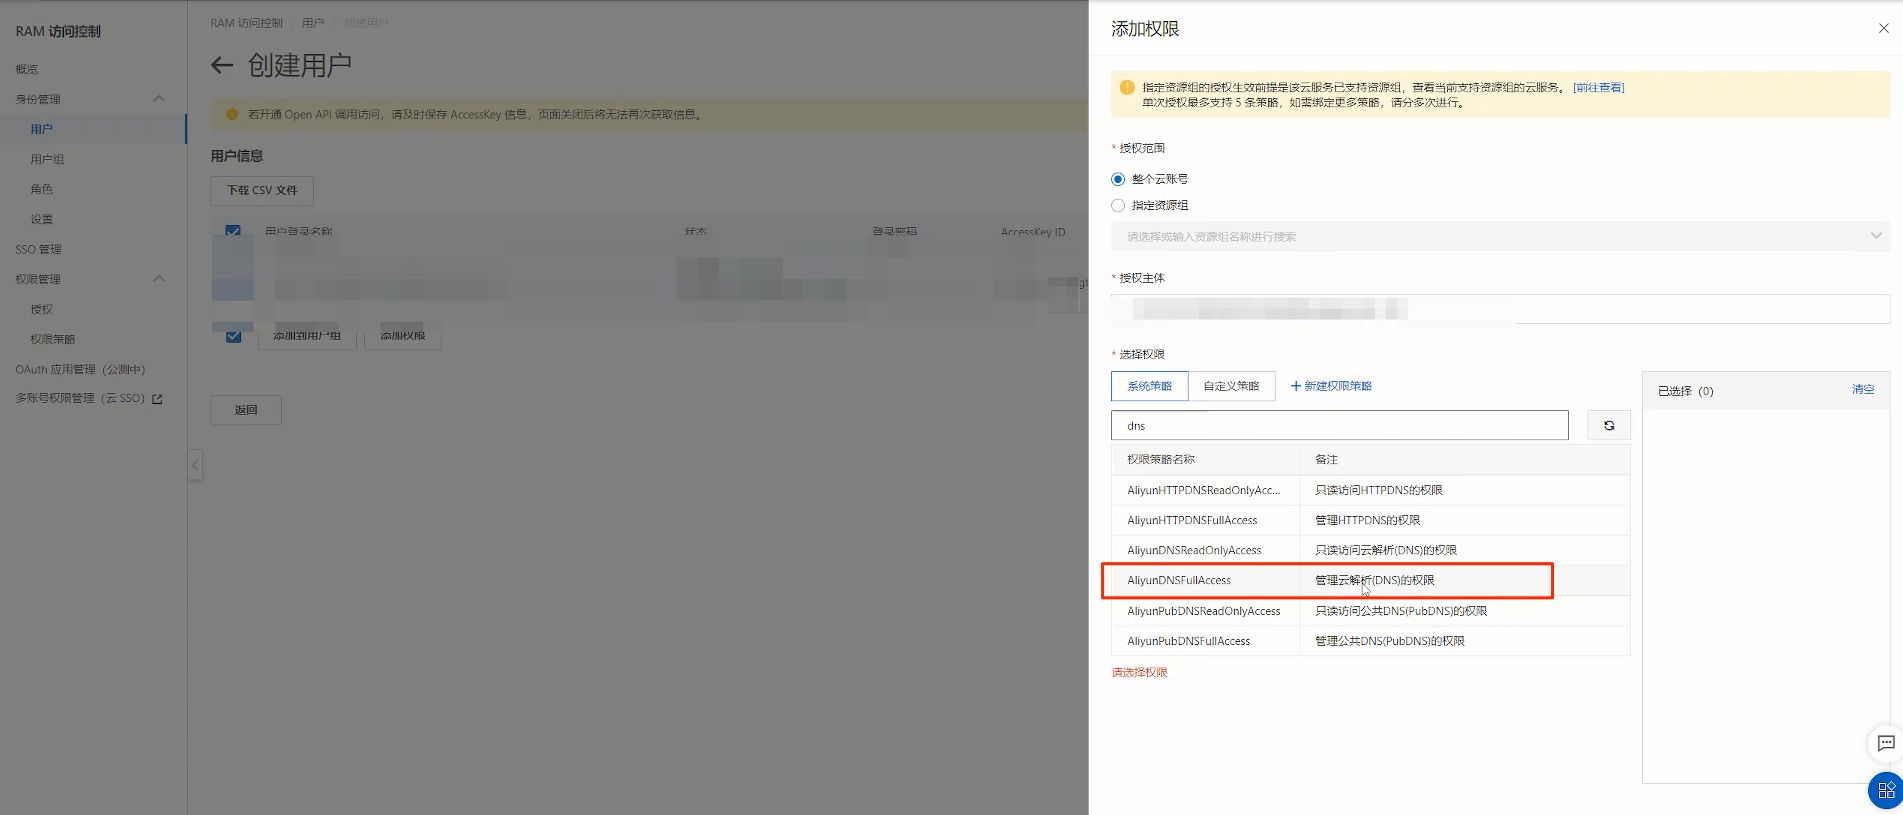Collapse the left sidebar with the arrow handle
Screen dimensions: 1903x815
(196, 464)
